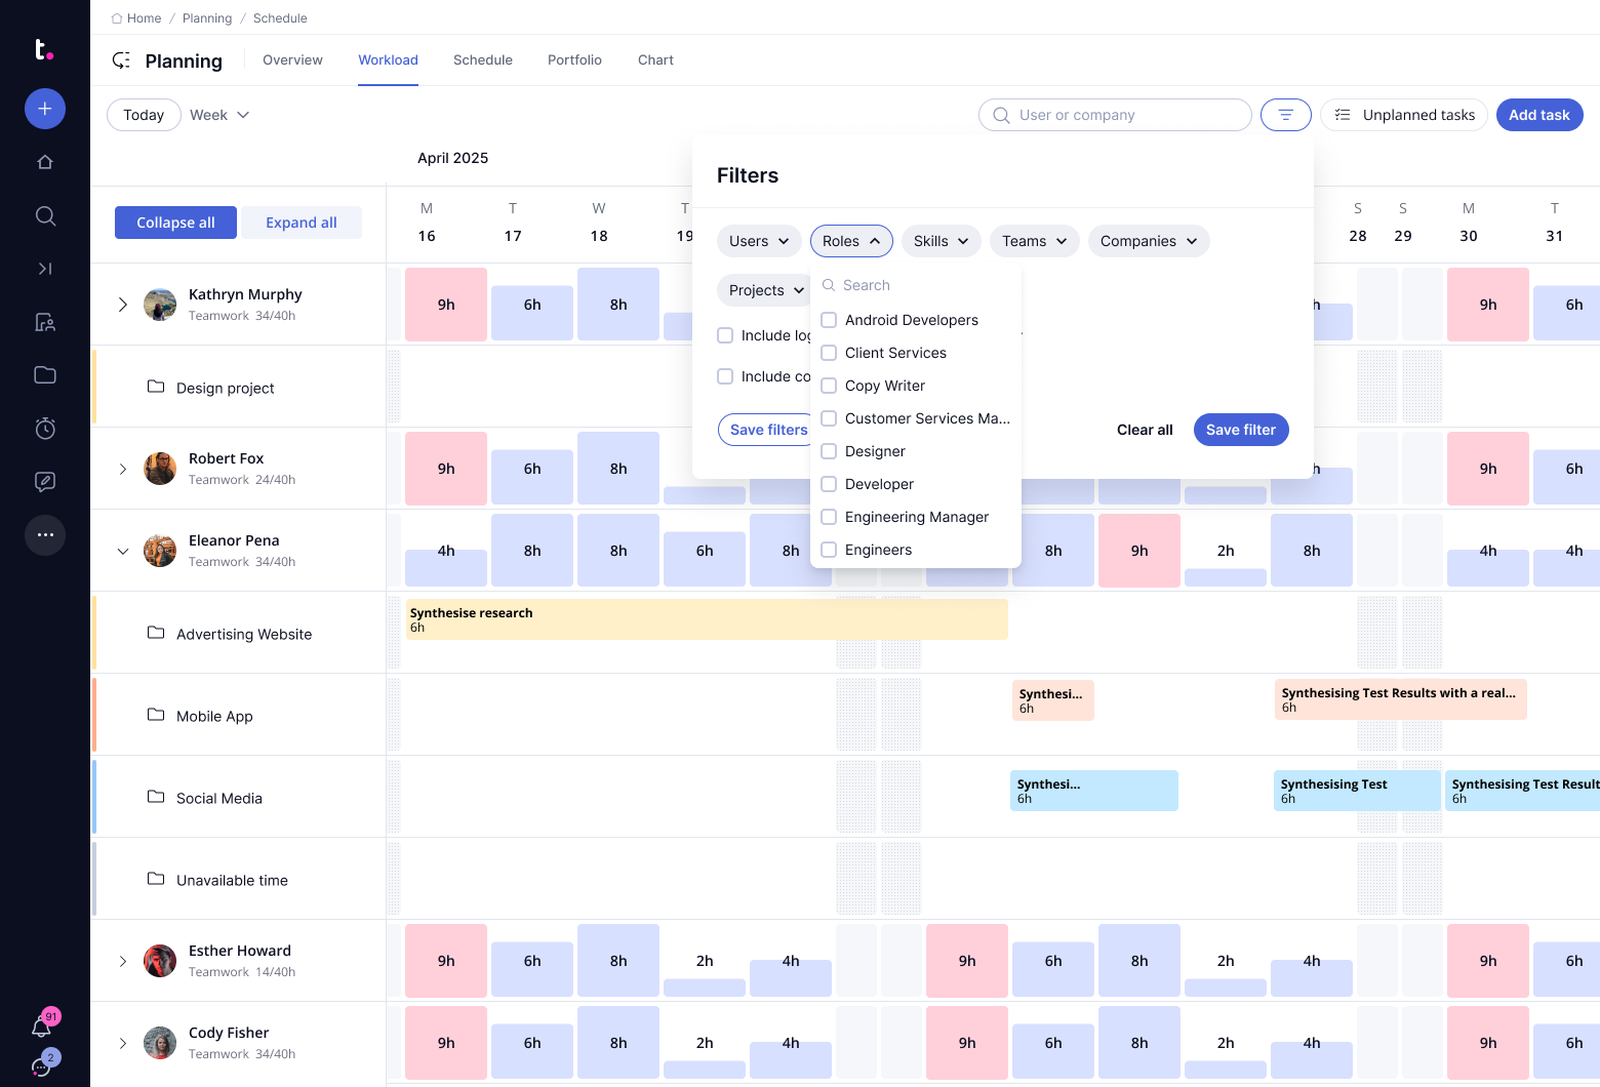This screenshot has width=1600, height=1087.
Task: Check the Android Developers role checkbox
Action: pyautogui.click(x=829, y=320)
